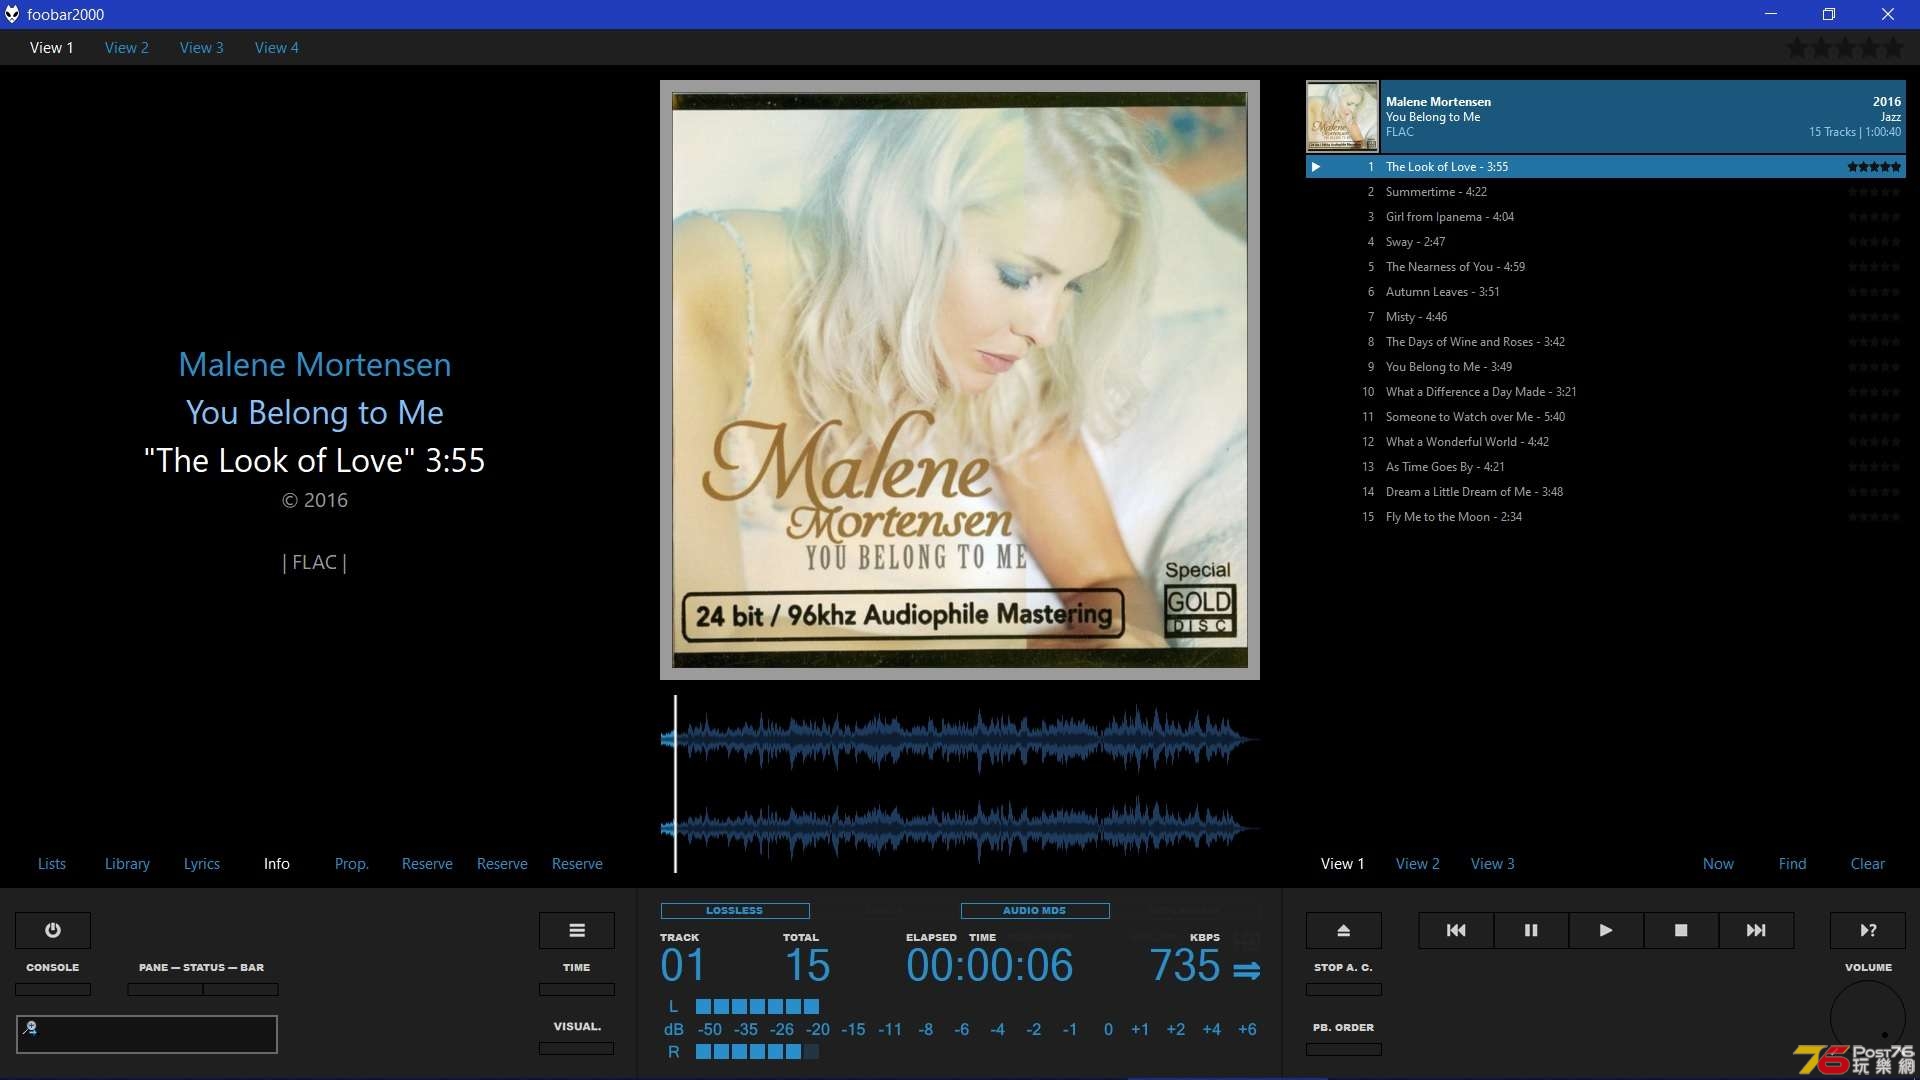Click the Find button

[1793, 864]
